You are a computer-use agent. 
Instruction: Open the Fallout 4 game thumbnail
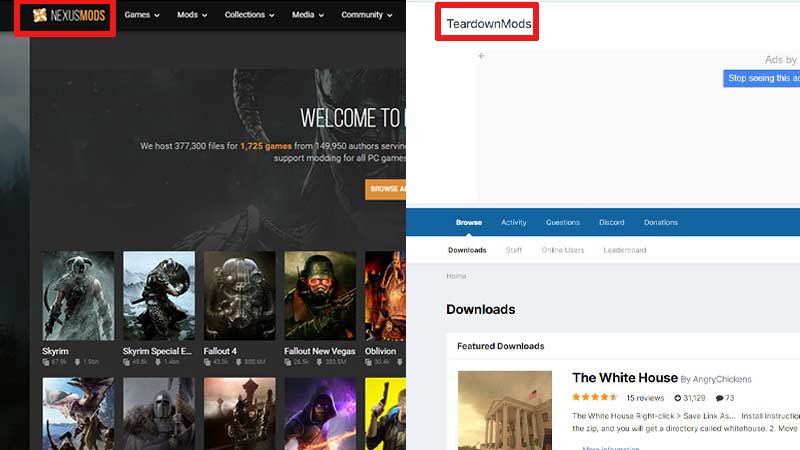239,295
